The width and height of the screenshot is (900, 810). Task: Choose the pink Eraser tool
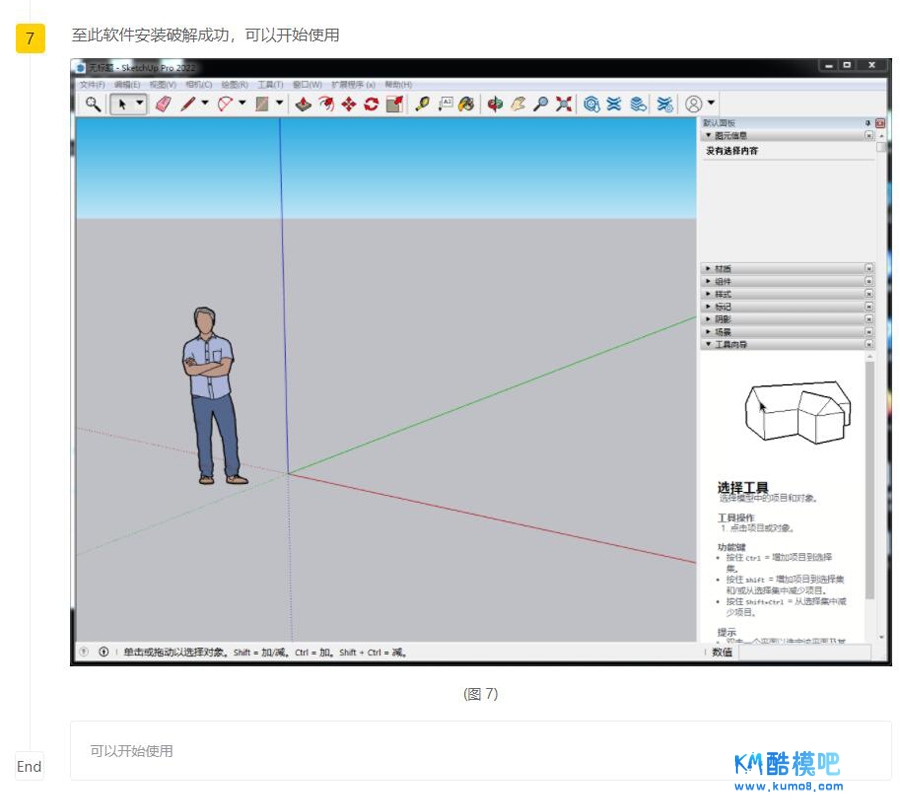tap(164, 104)
